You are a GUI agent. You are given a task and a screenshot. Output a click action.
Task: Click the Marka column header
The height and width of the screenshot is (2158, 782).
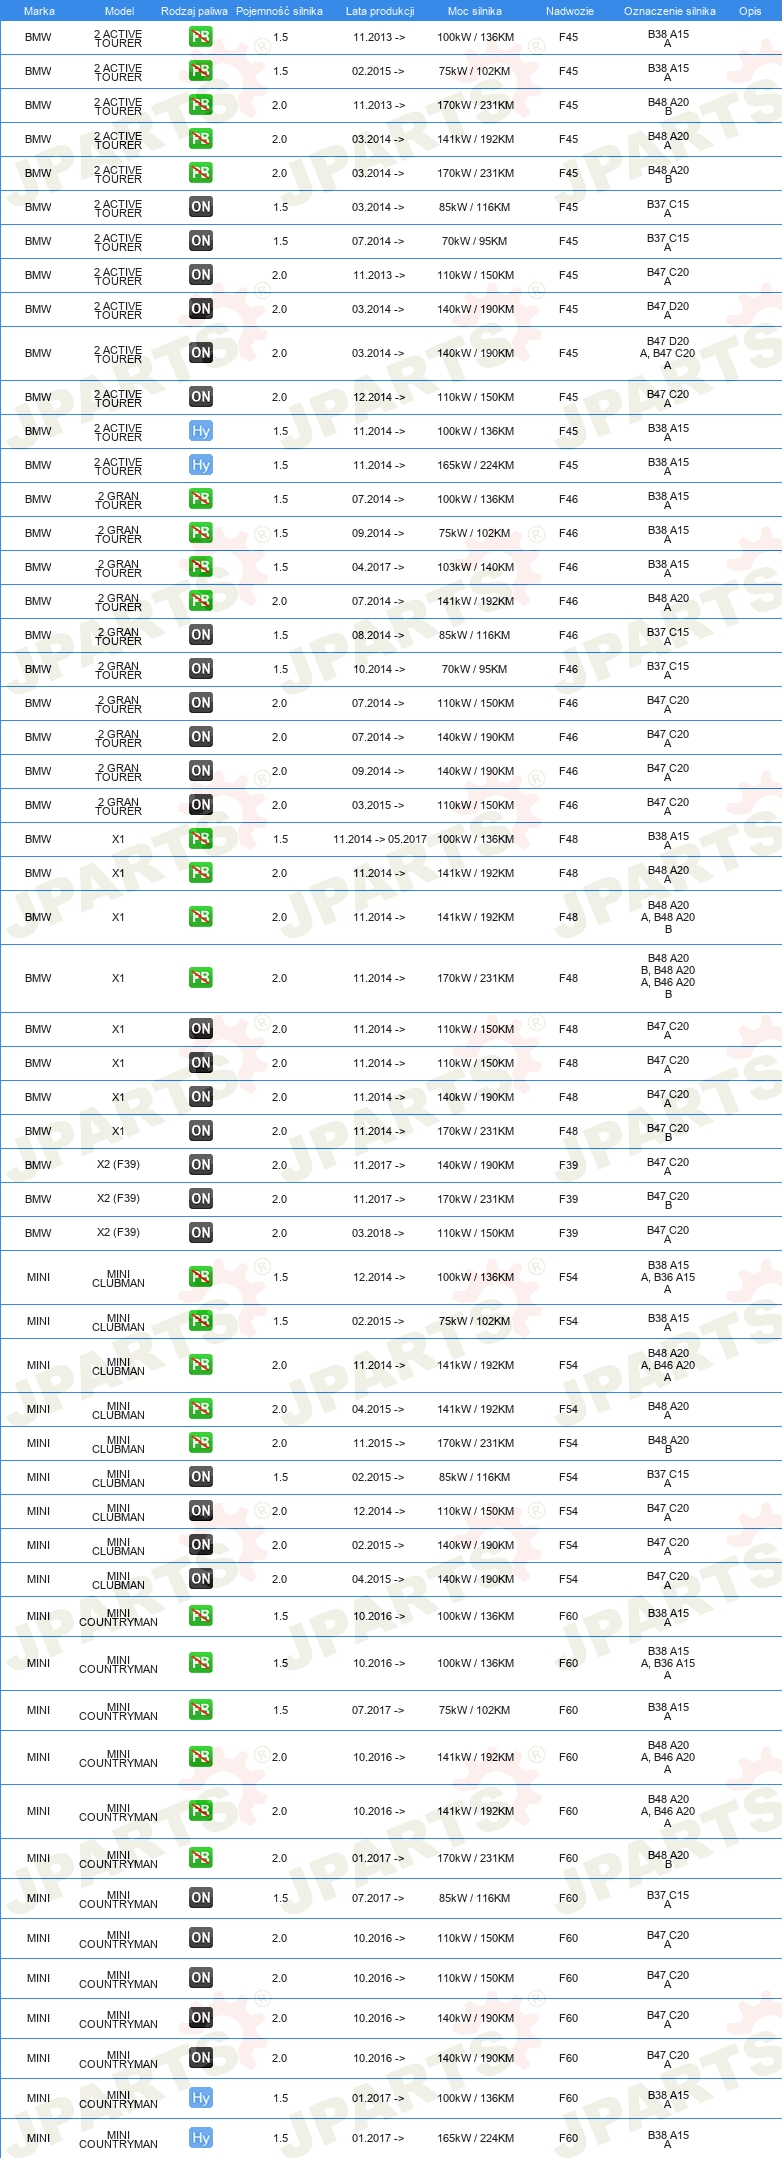[39, 11]
